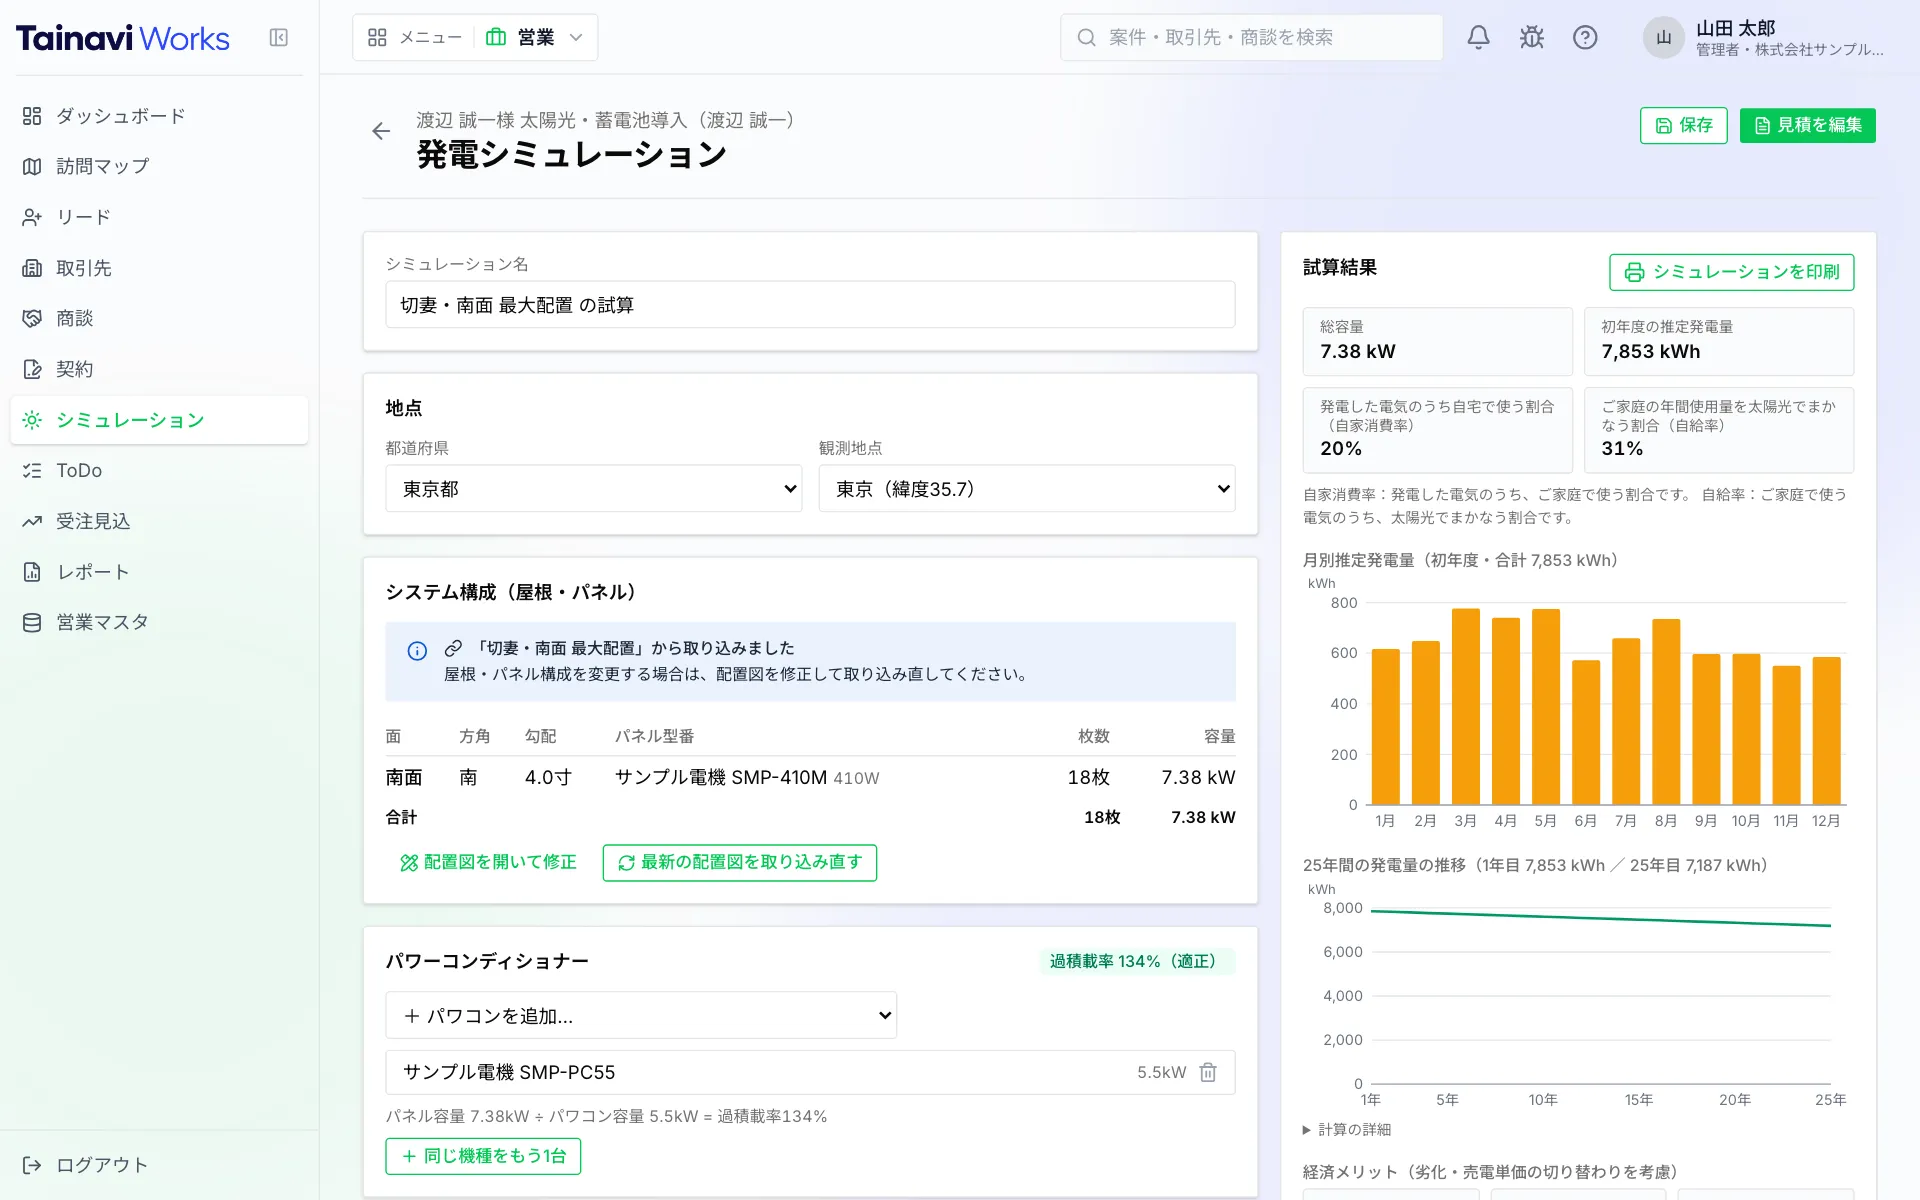The image size is (1920, 1200).
Task: Go to 受注見込 in the sidebar
Action: (159, 521)
